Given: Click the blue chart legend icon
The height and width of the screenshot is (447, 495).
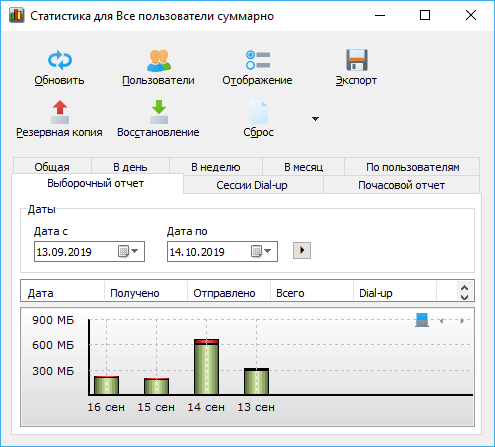Looking at the screenshot, I should tap(422, 320).
